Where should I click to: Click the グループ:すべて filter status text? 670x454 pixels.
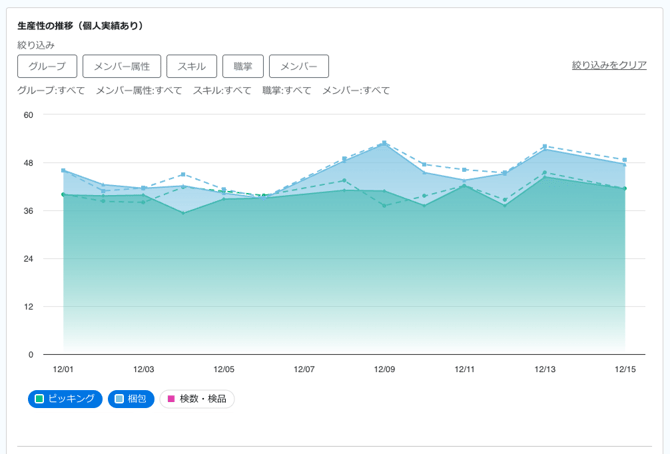51,91
